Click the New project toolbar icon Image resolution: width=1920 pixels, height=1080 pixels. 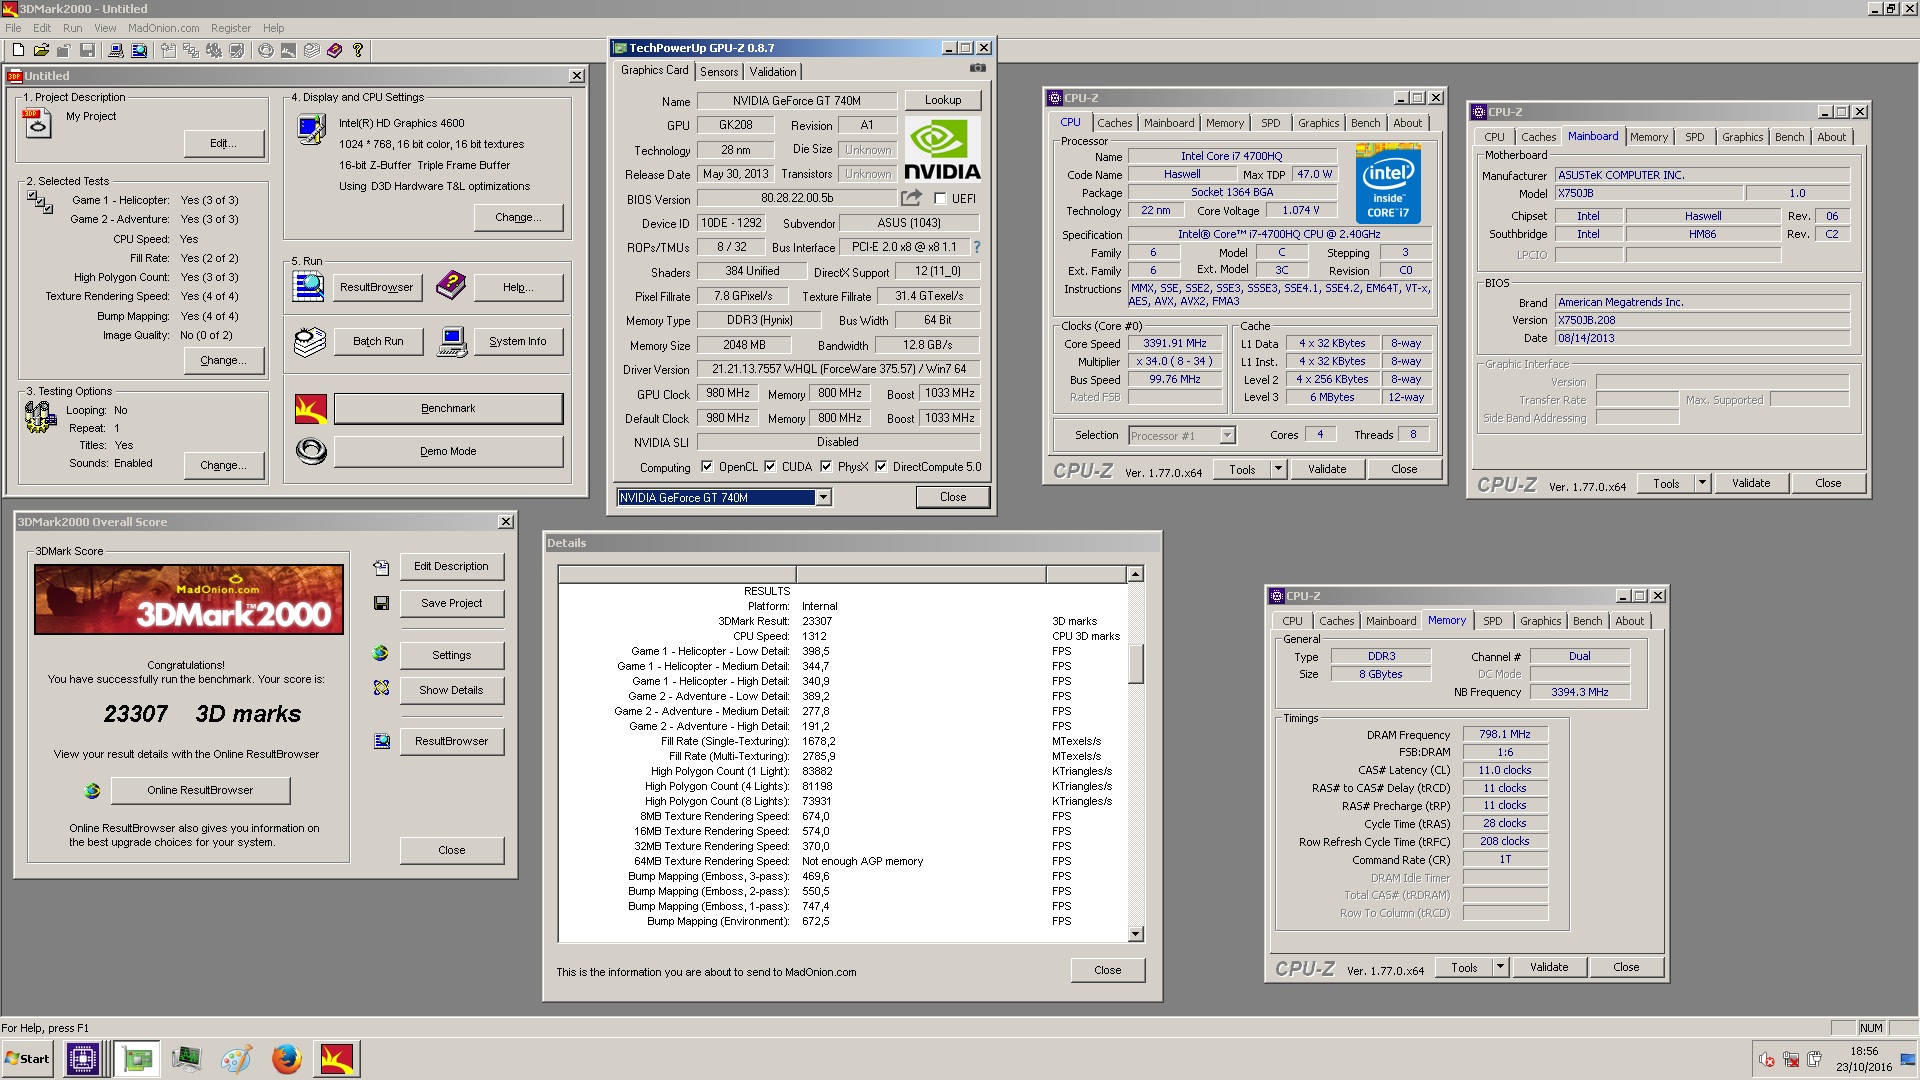pos(18,50)
